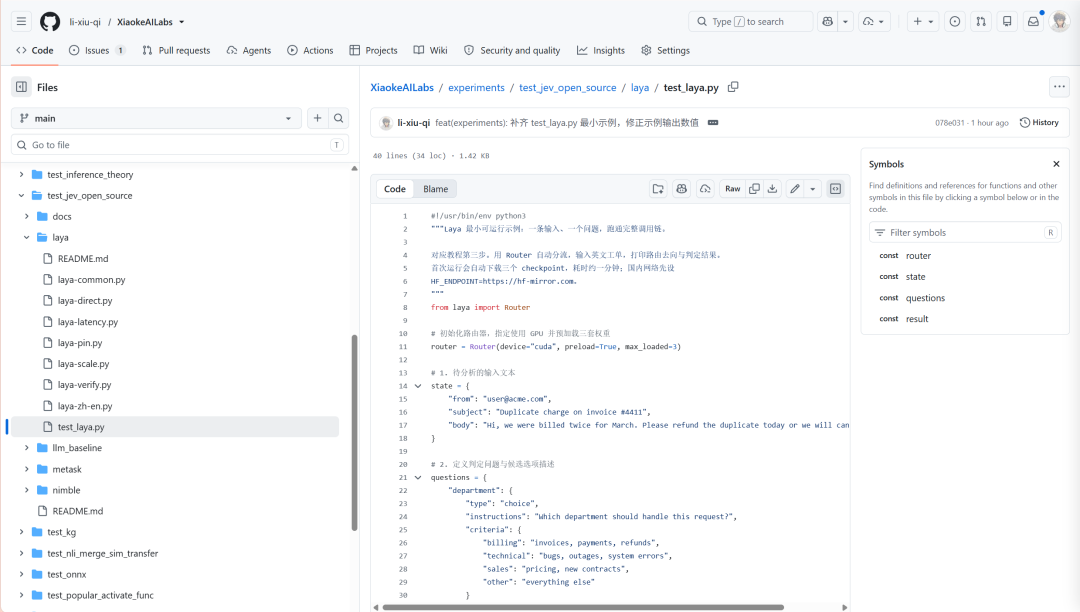The width and height of the screenshot is (1080, 612).
Task: Open file in github.dev icon
Action: [658, 189]
